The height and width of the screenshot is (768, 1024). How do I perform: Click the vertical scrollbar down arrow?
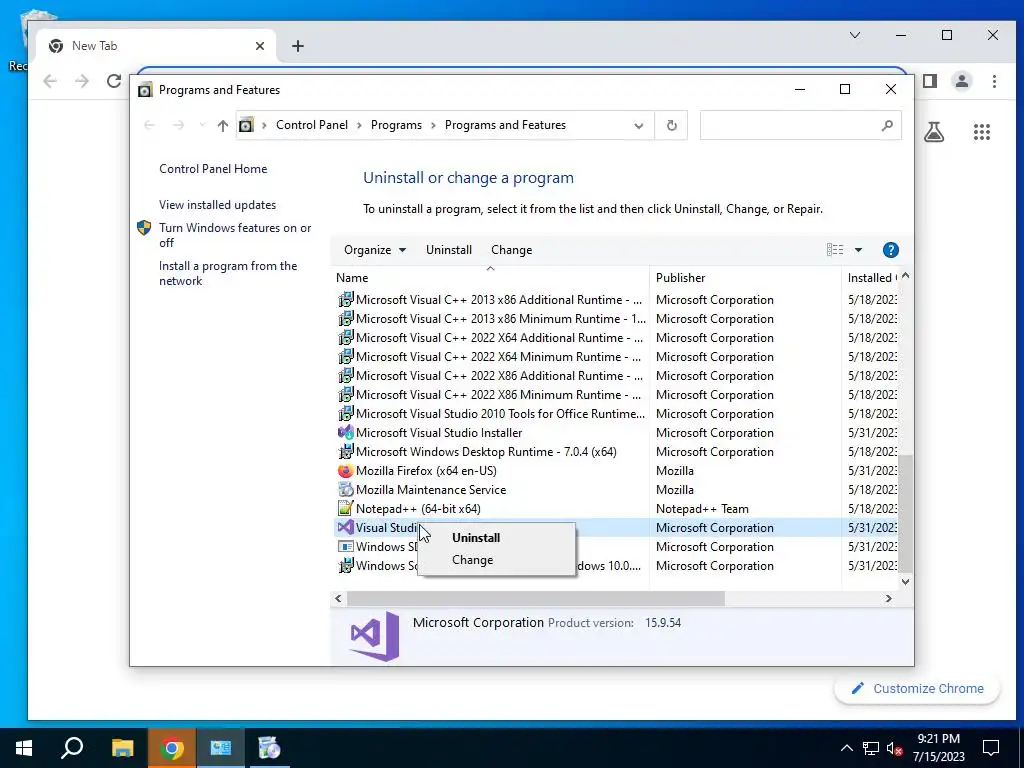[x=905, y=581]
